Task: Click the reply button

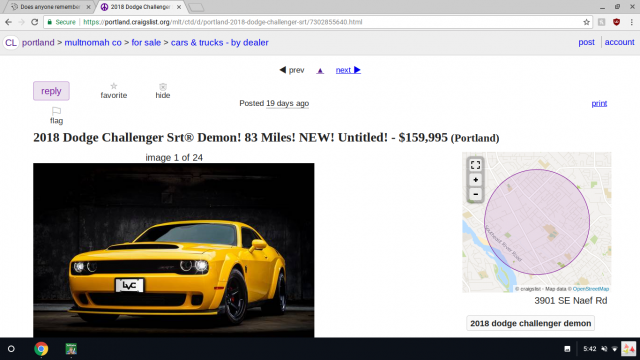Action: (x=51, y=91)
